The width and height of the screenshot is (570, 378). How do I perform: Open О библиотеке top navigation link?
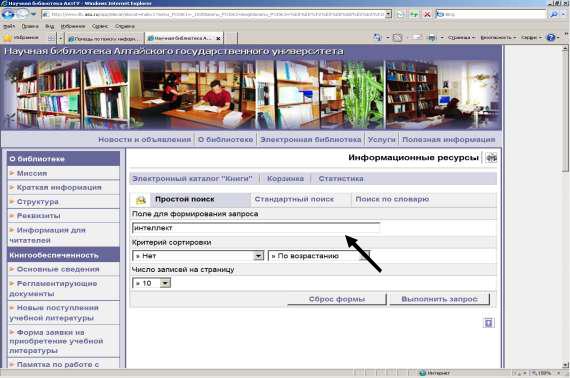click(225, 140)
